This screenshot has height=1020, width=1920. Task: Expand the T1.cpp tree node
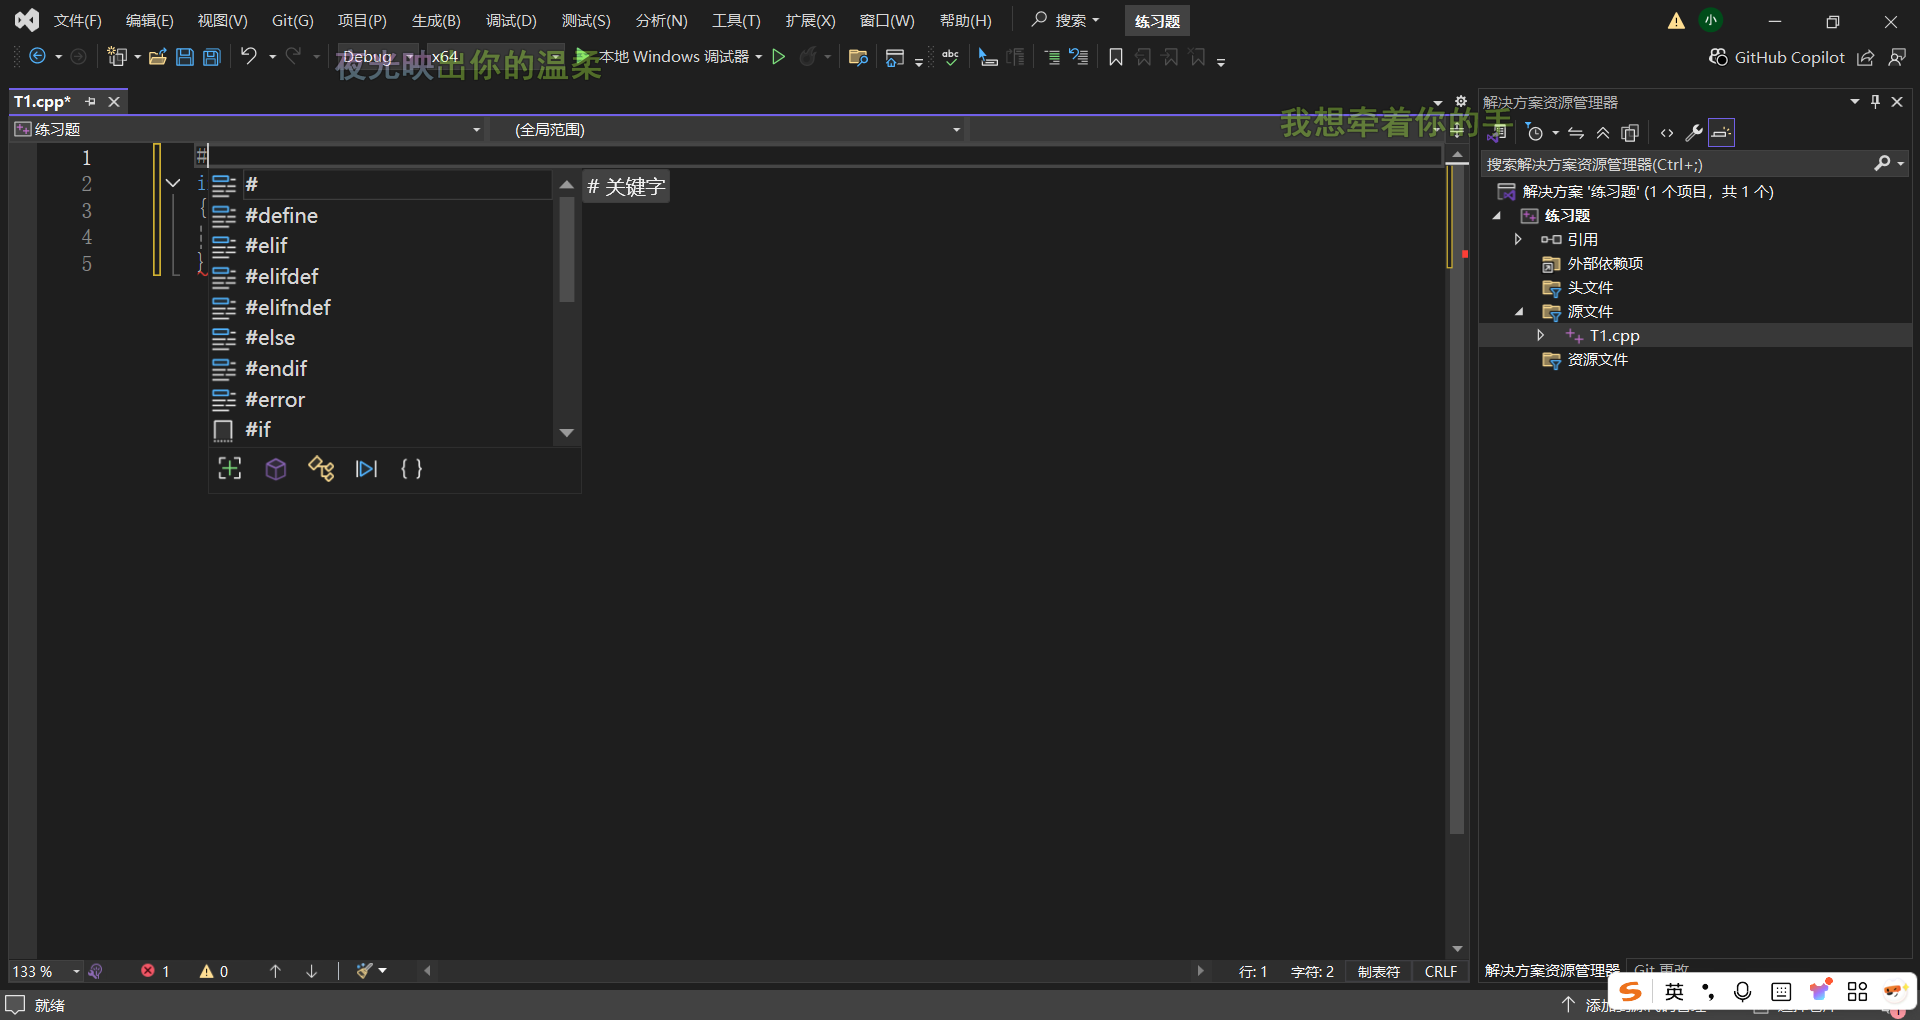1541,336
